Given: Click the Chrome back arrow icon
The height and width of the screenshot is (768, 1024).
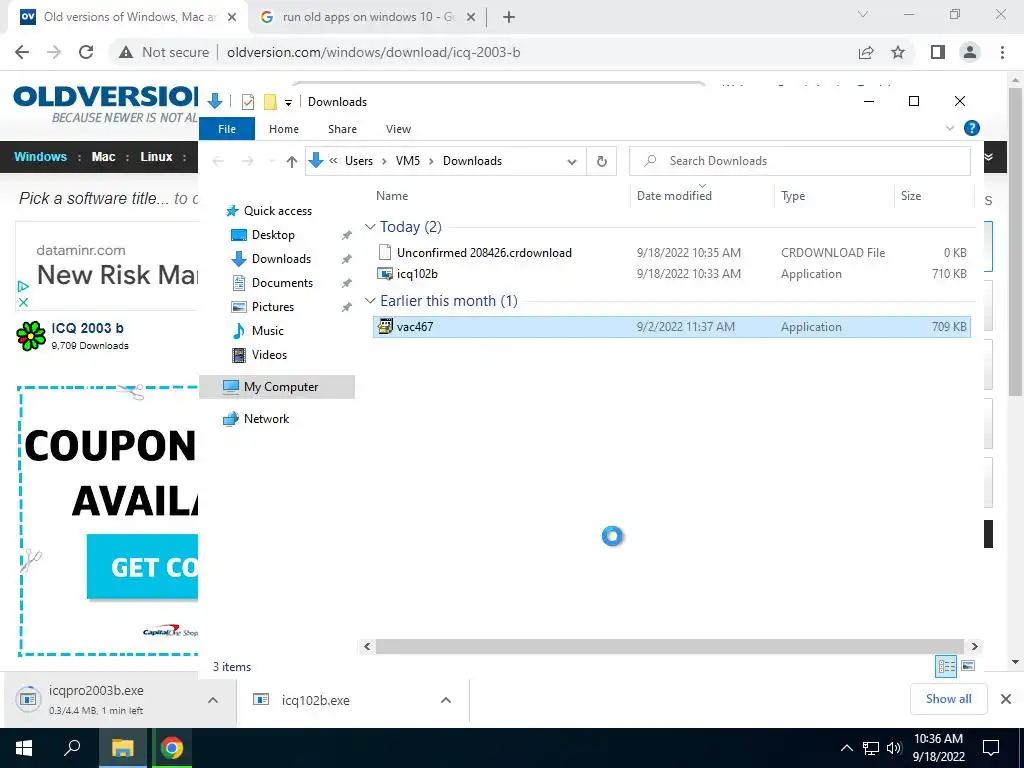Looking at the screenshot, I should click(x=22, y=52).
